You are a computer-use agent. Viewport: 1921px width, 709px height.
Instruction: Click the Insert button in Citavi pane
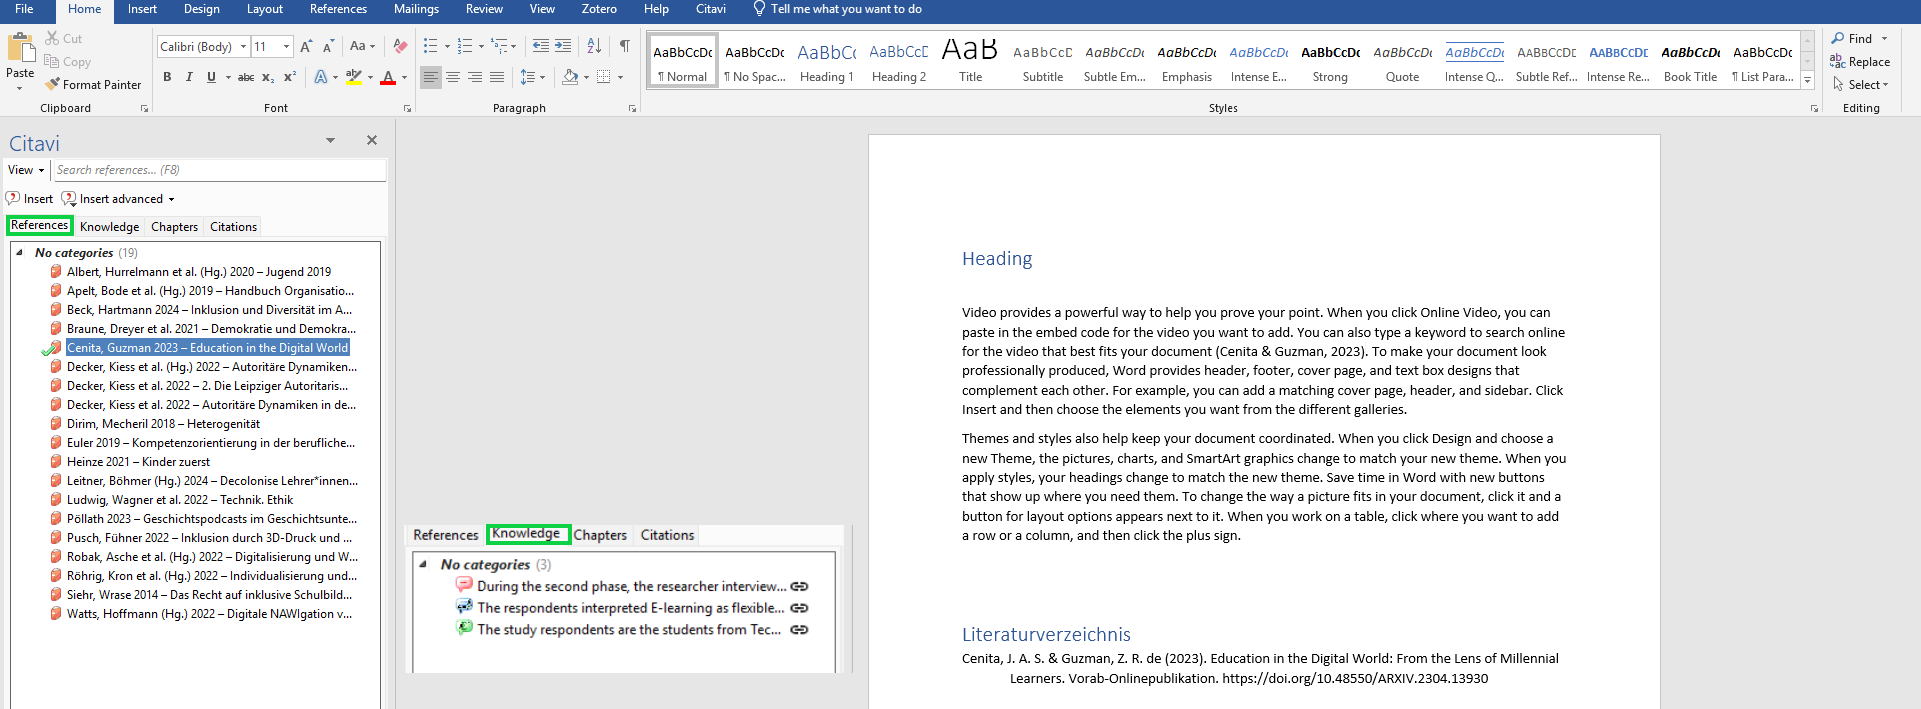point(30,199)
